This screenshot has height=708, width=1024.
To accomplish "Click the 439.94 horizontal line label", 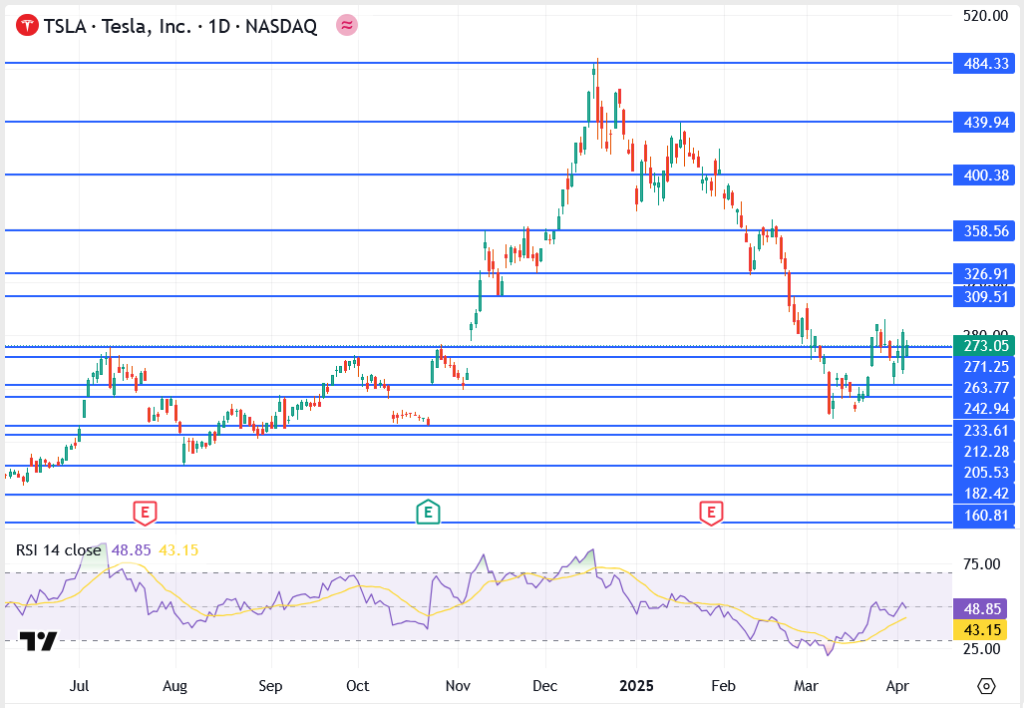I will click(x=986, y=122).
